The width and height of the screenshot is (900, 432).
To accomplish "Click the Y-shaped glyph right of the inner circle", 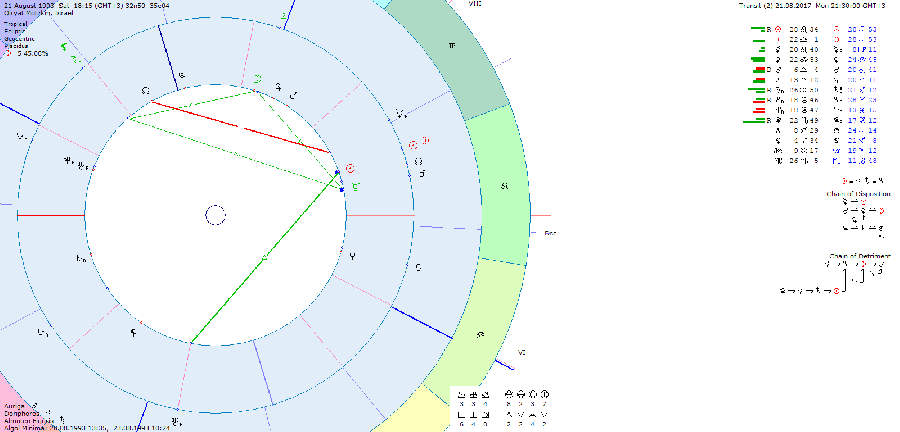I will click(x=352, y=257).
